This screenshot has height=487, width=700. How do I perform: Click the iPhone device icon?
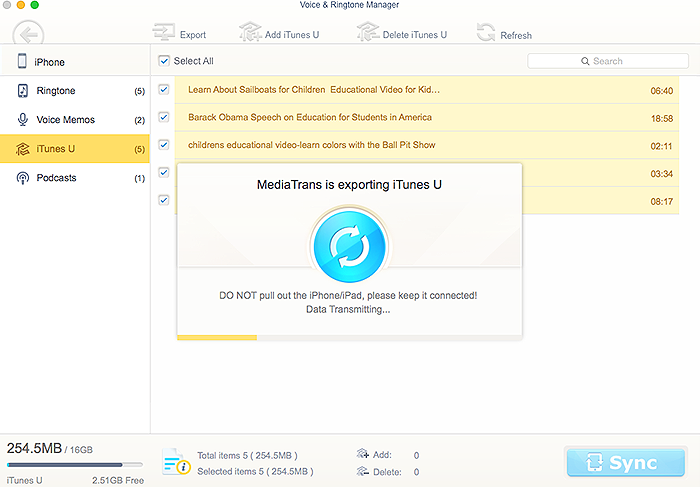pyautogui.click(x=22, y=61)
